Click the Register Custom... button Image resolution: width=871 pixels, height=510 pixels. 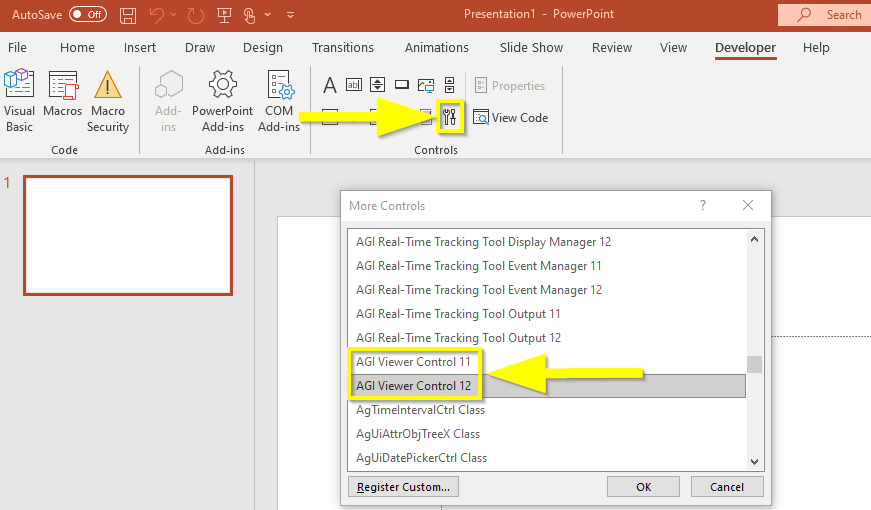403,487
